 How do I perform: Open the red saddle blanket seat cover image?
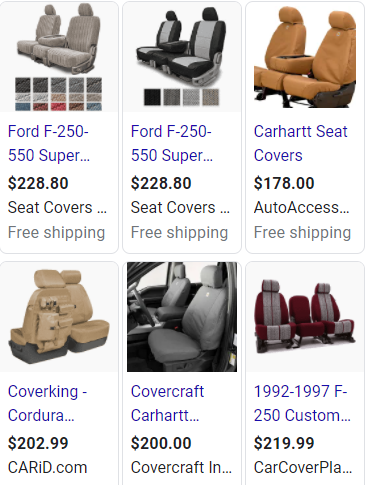coord(305,317)
